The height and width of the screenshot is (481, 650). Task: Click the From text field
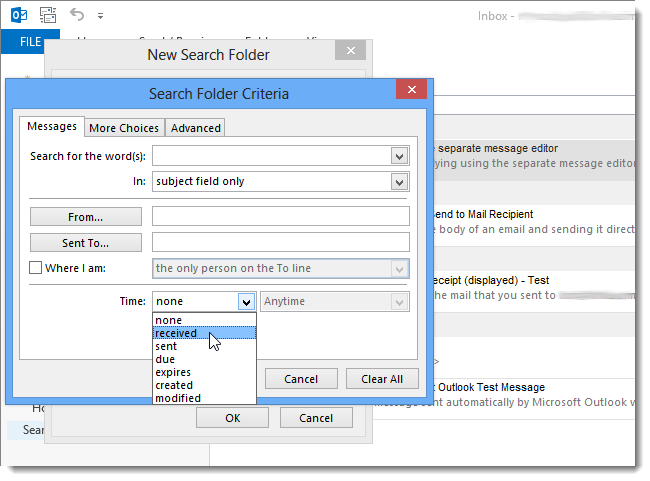tap(281, 216)
